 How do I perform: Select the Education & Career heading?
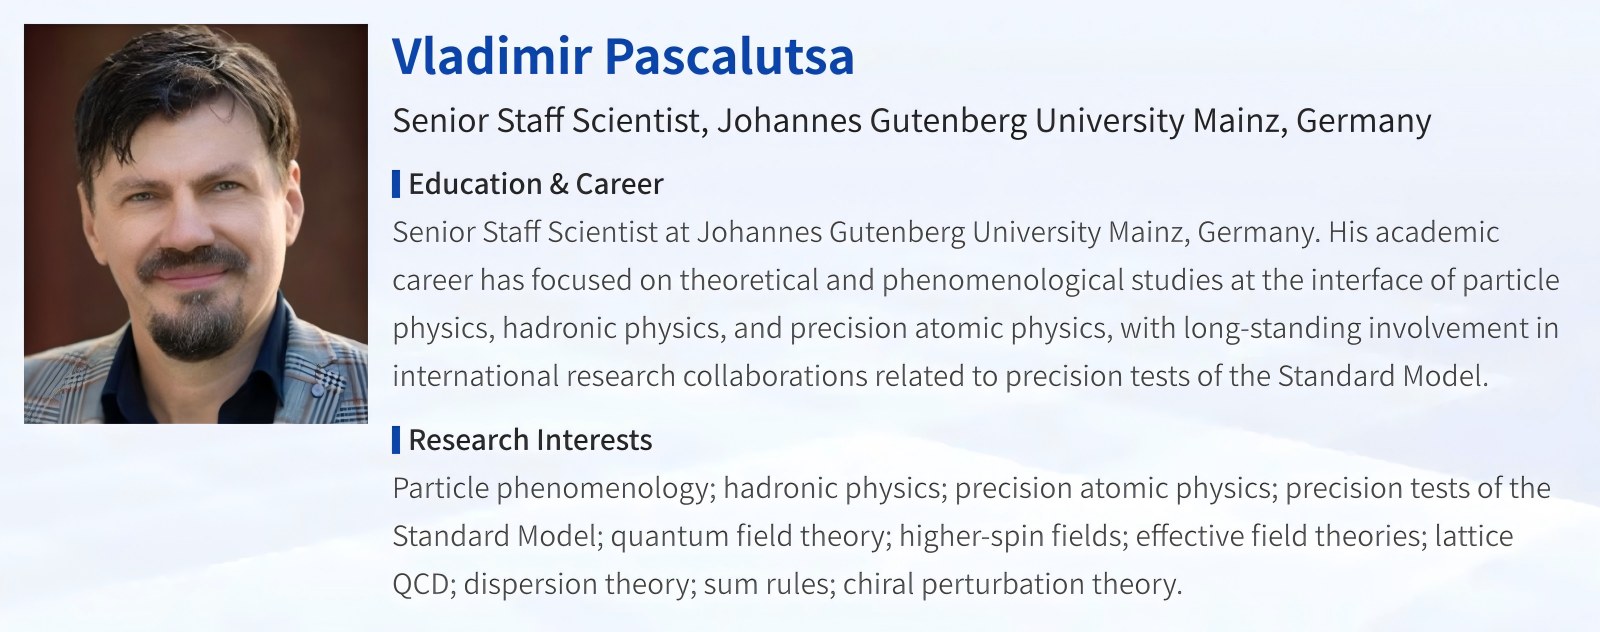point(535,184)
